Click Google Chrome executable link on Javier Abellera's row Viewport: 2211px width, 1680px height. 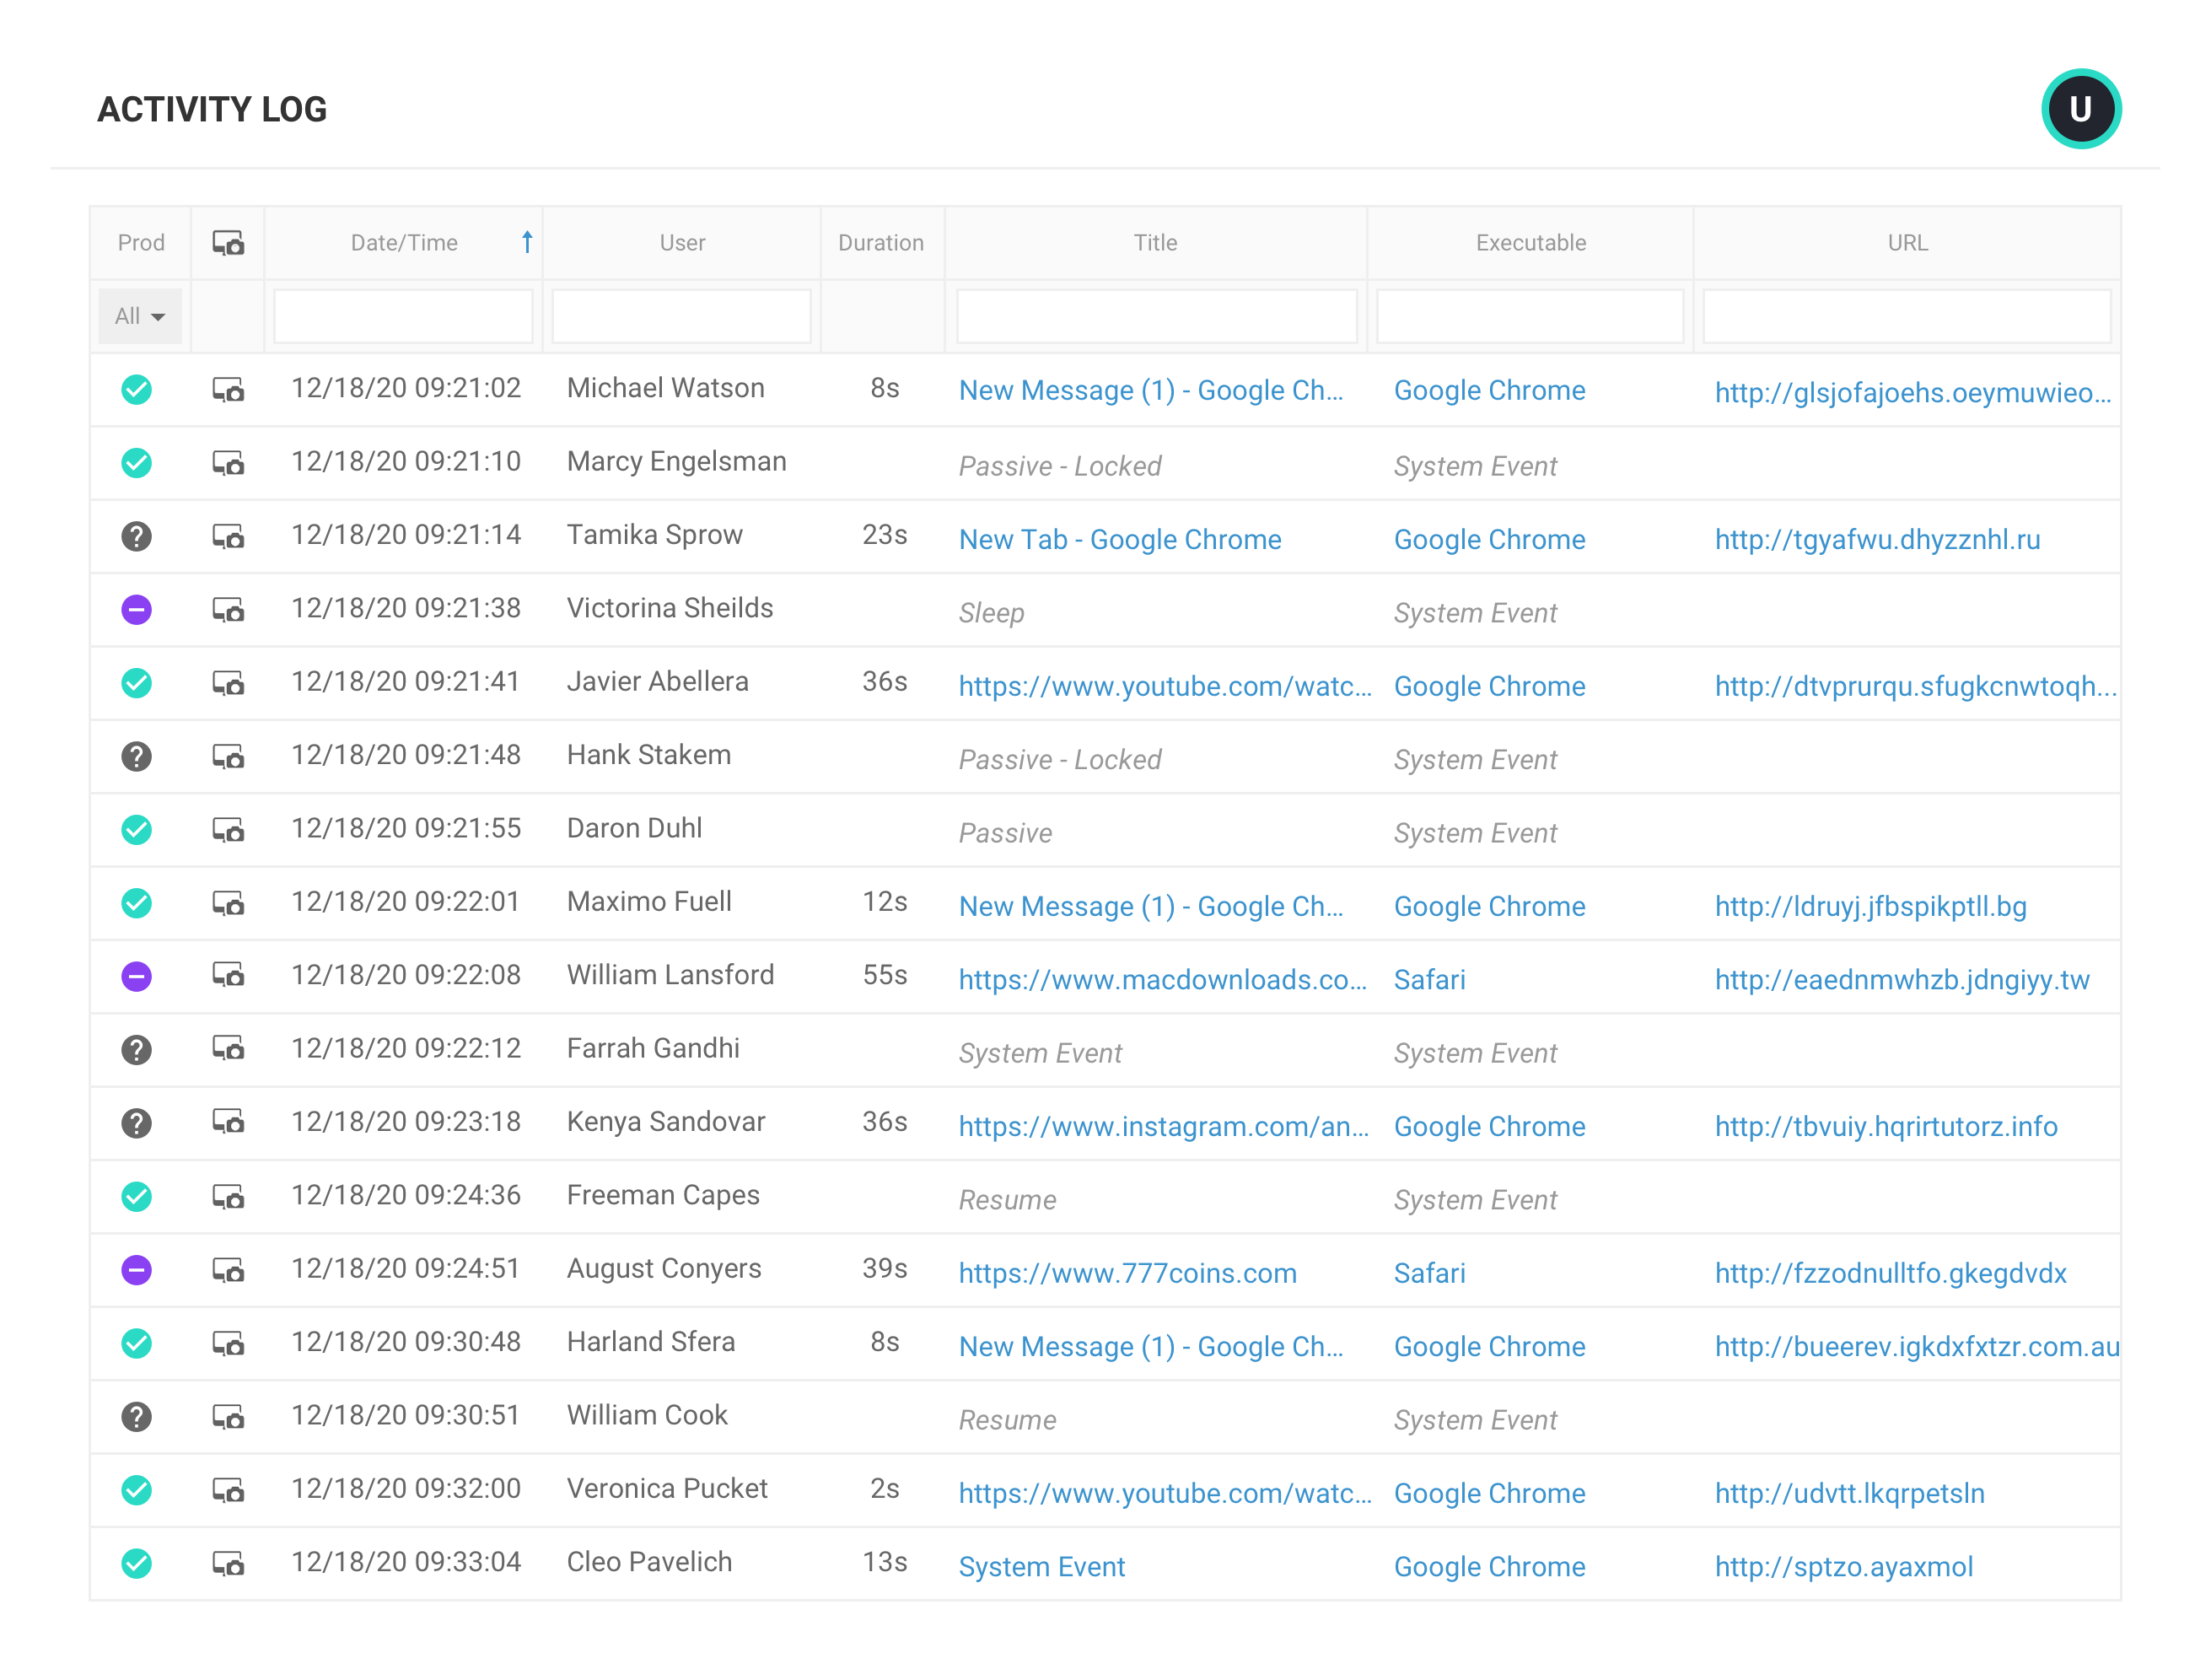(1490, 687)
